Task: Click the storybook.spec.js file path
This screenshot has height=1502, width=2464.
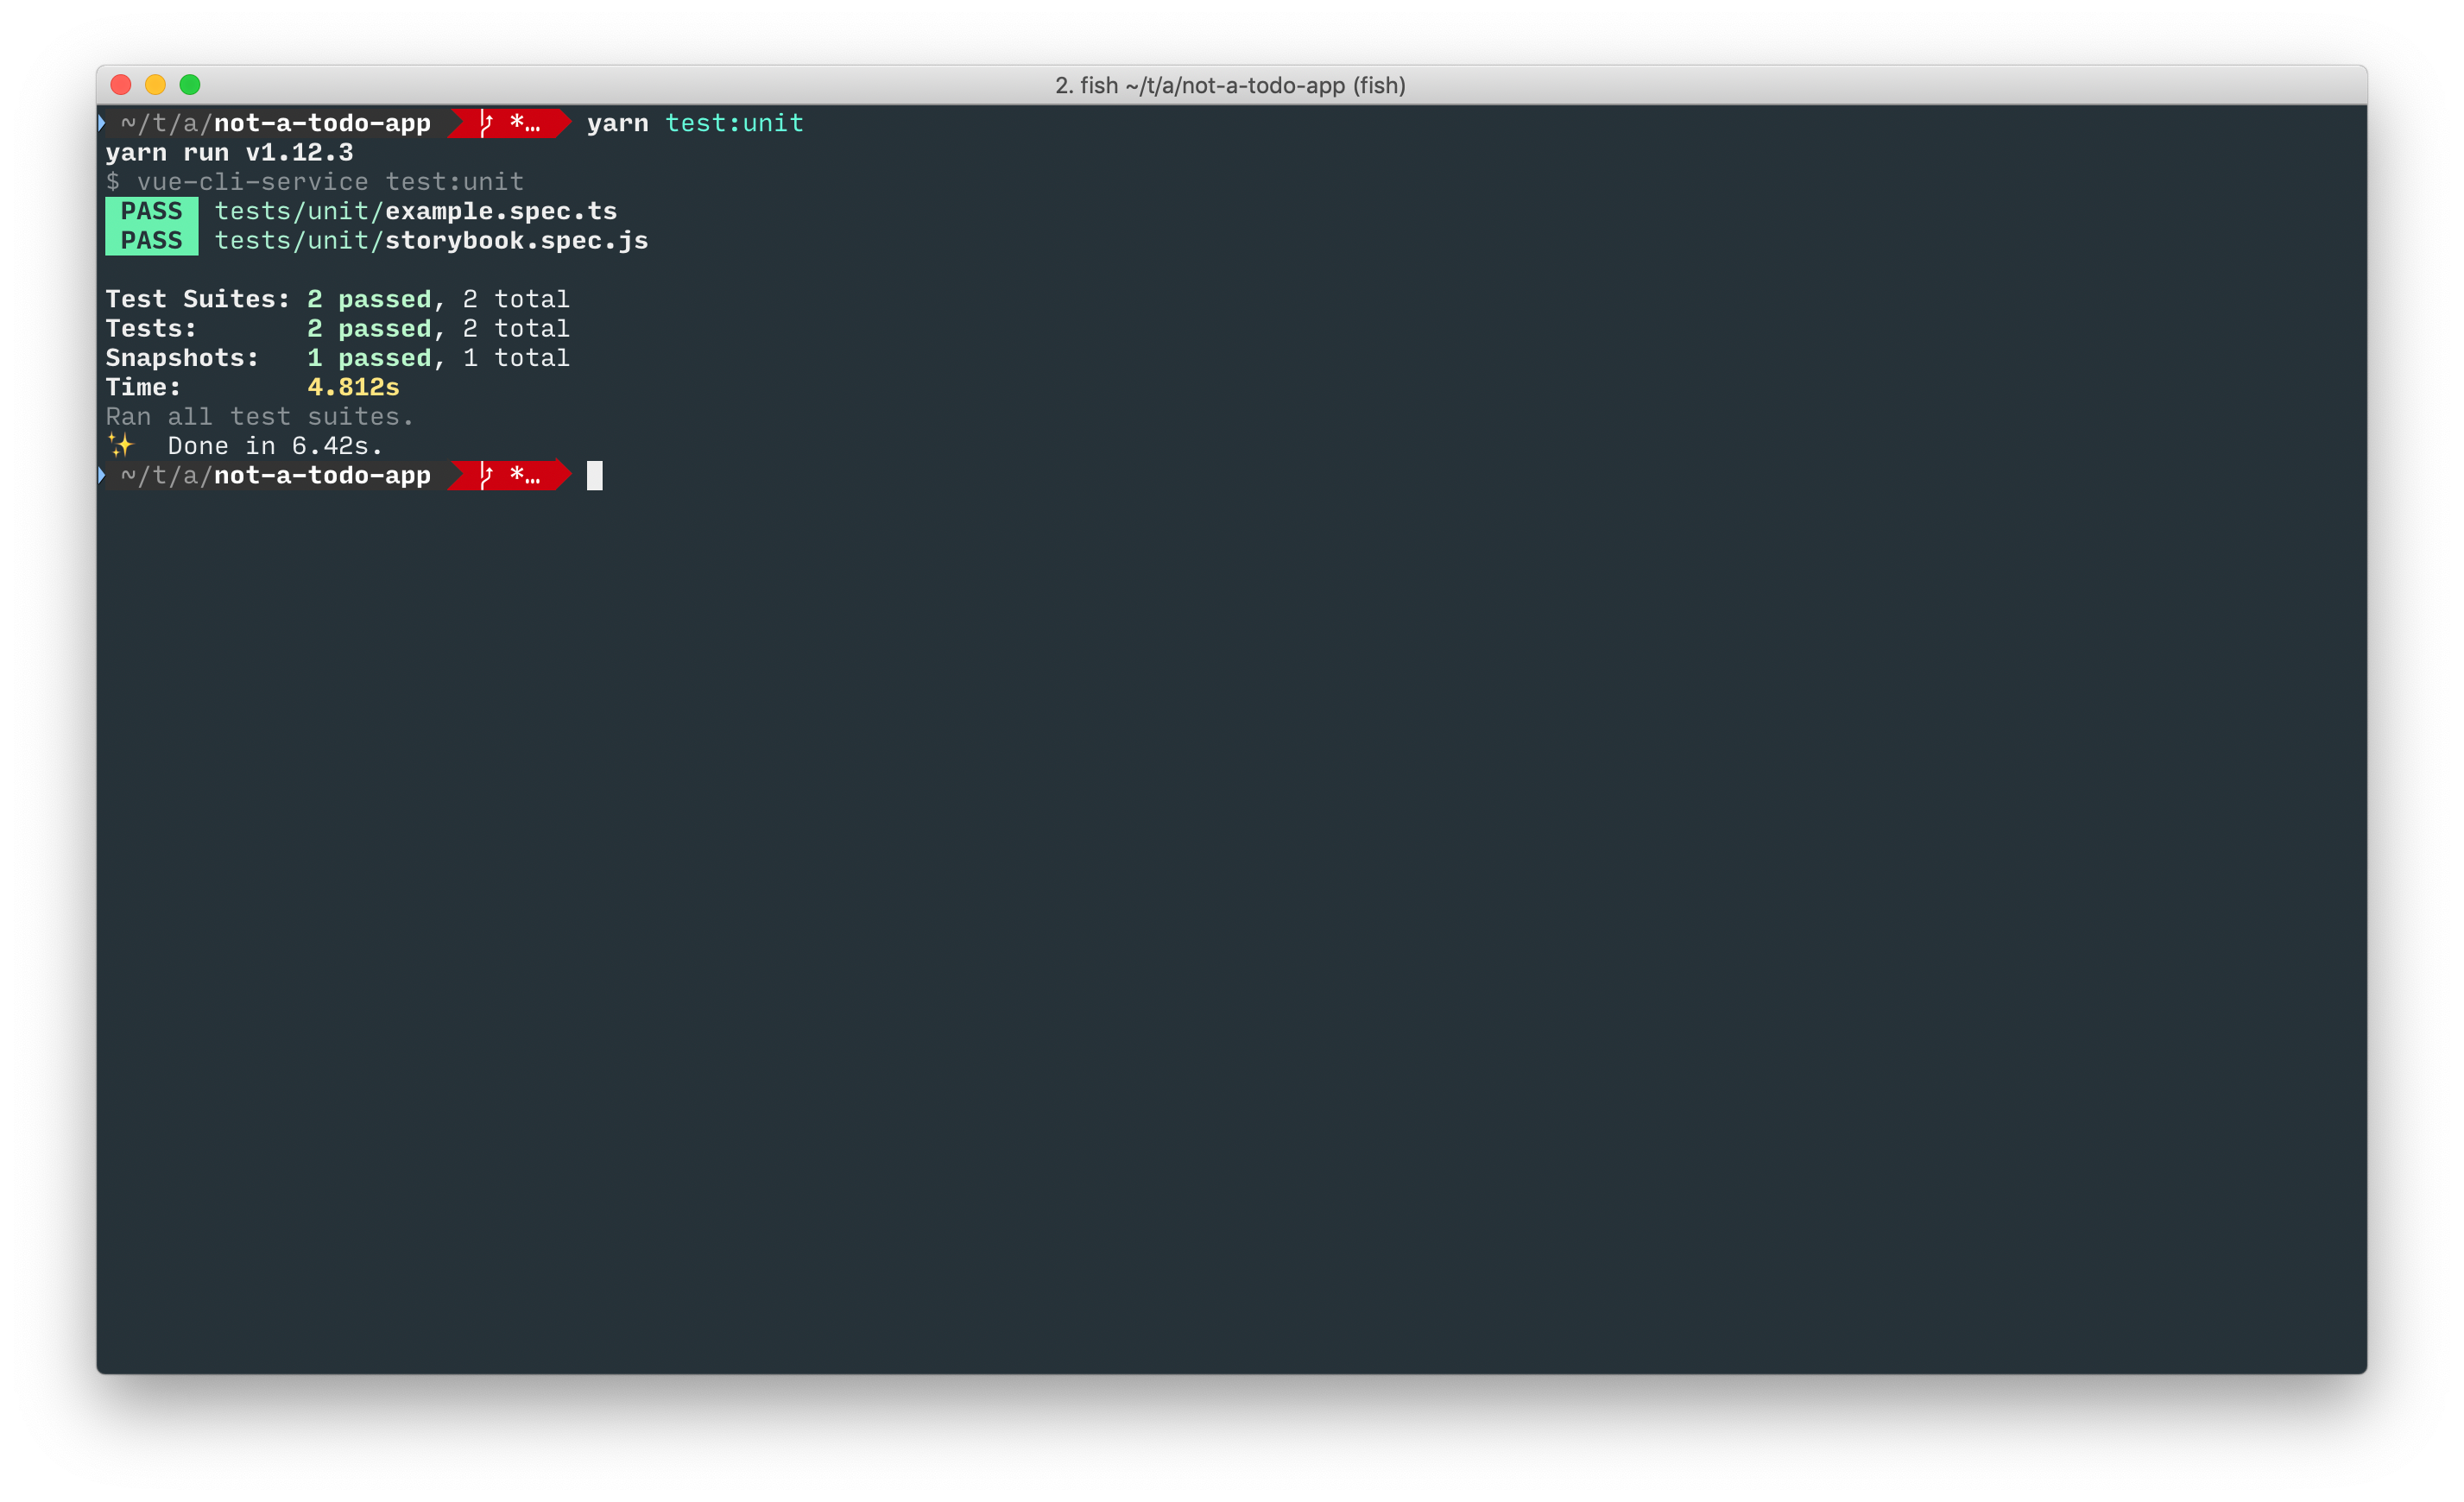Action: pyautogui.click(x=431, y=241)
